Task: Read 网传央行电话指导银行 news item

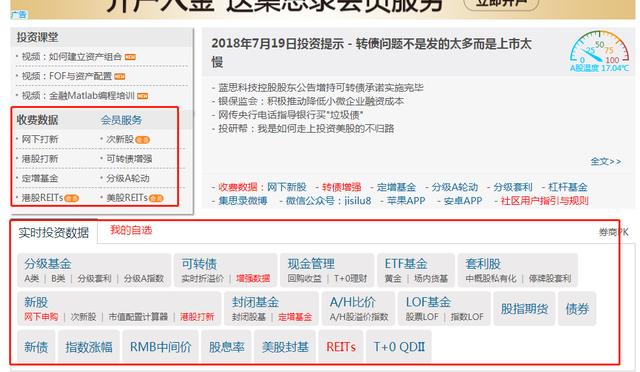Action: pos(291,115)
